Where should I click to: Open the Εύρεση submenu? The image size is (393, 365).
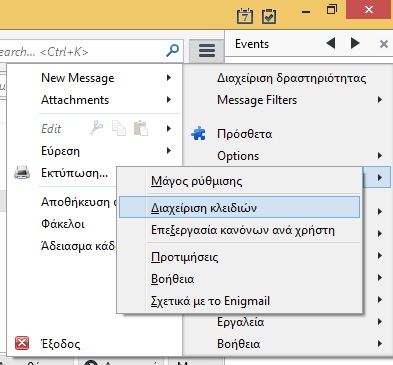(94, 151)
